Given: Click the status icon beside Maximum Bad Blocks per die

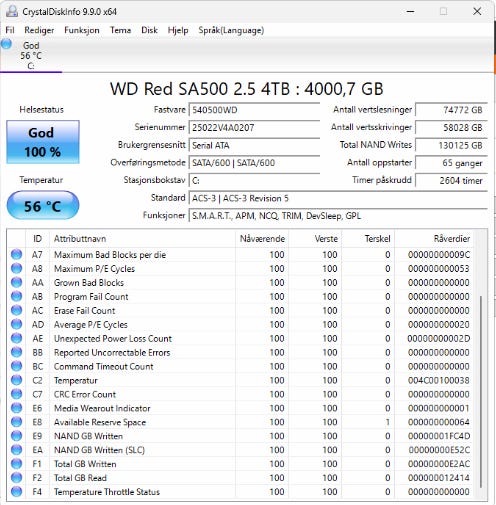Looking at the screenshot, I should coord(16,254).
